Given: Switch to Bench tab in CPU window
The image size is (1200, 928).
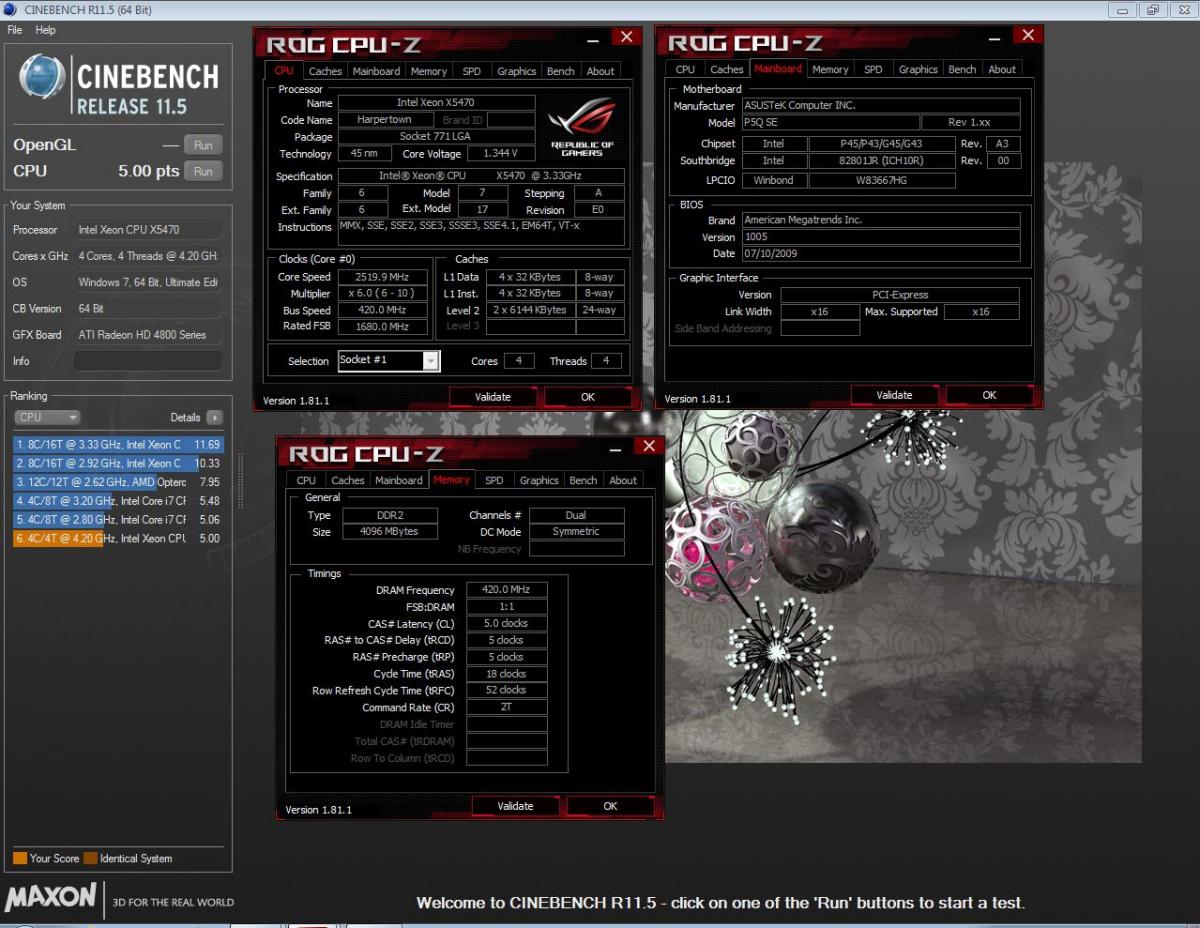Looking at the screenshot, I should 561,71.
